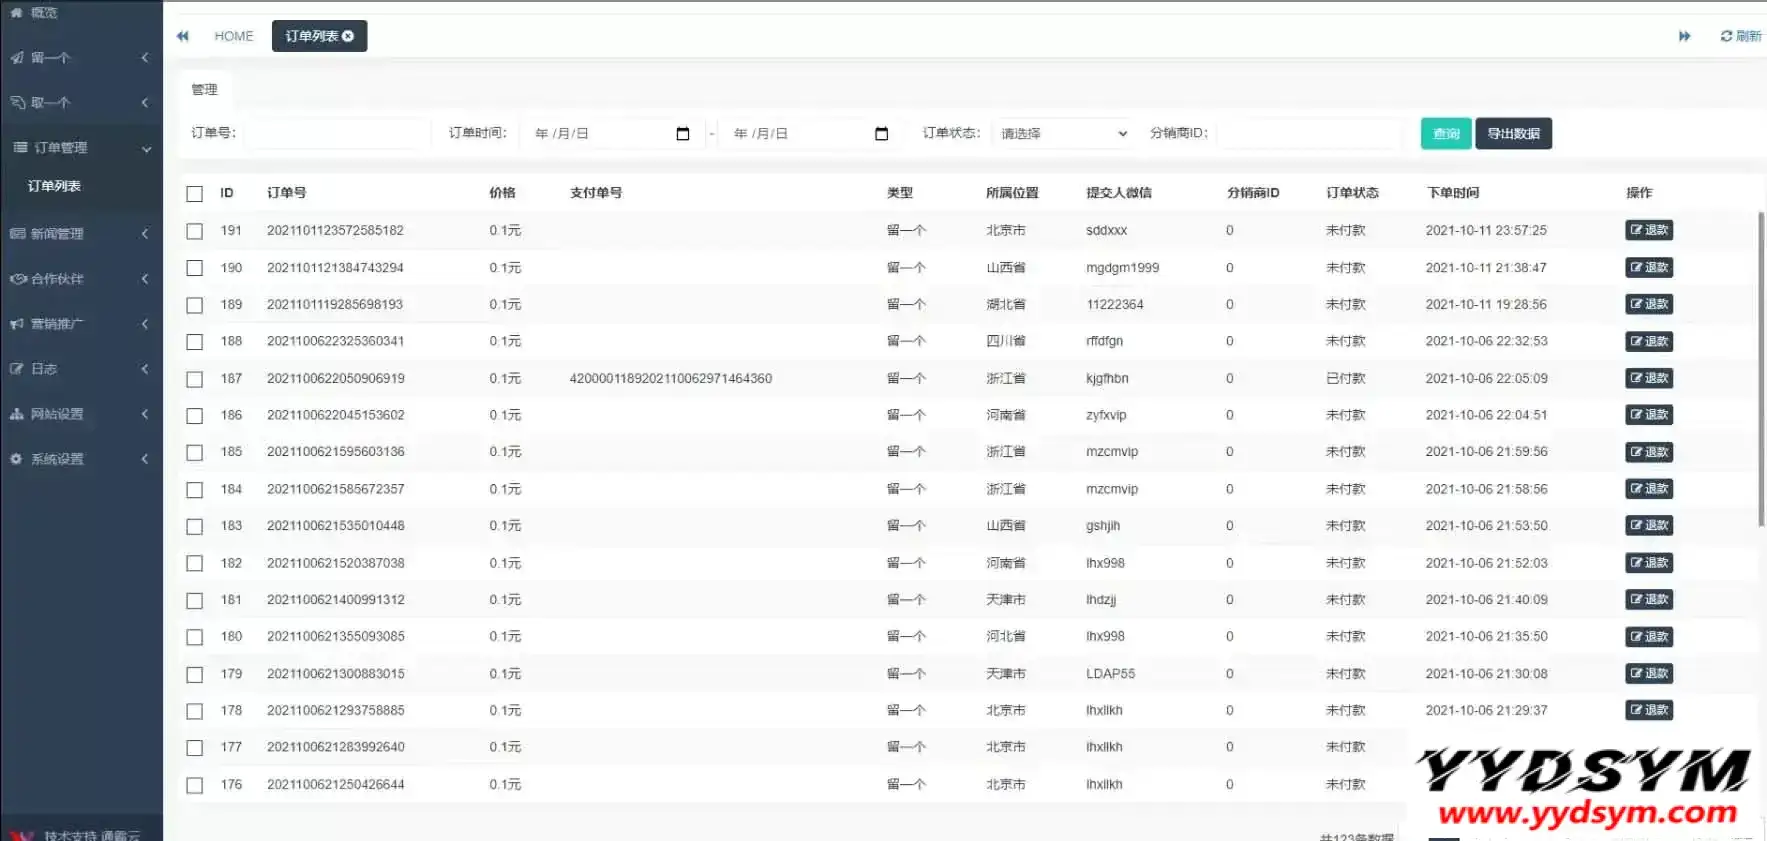
Task: Click payment number 4200001189202110062971464360
Action: (x=671, y=379)
